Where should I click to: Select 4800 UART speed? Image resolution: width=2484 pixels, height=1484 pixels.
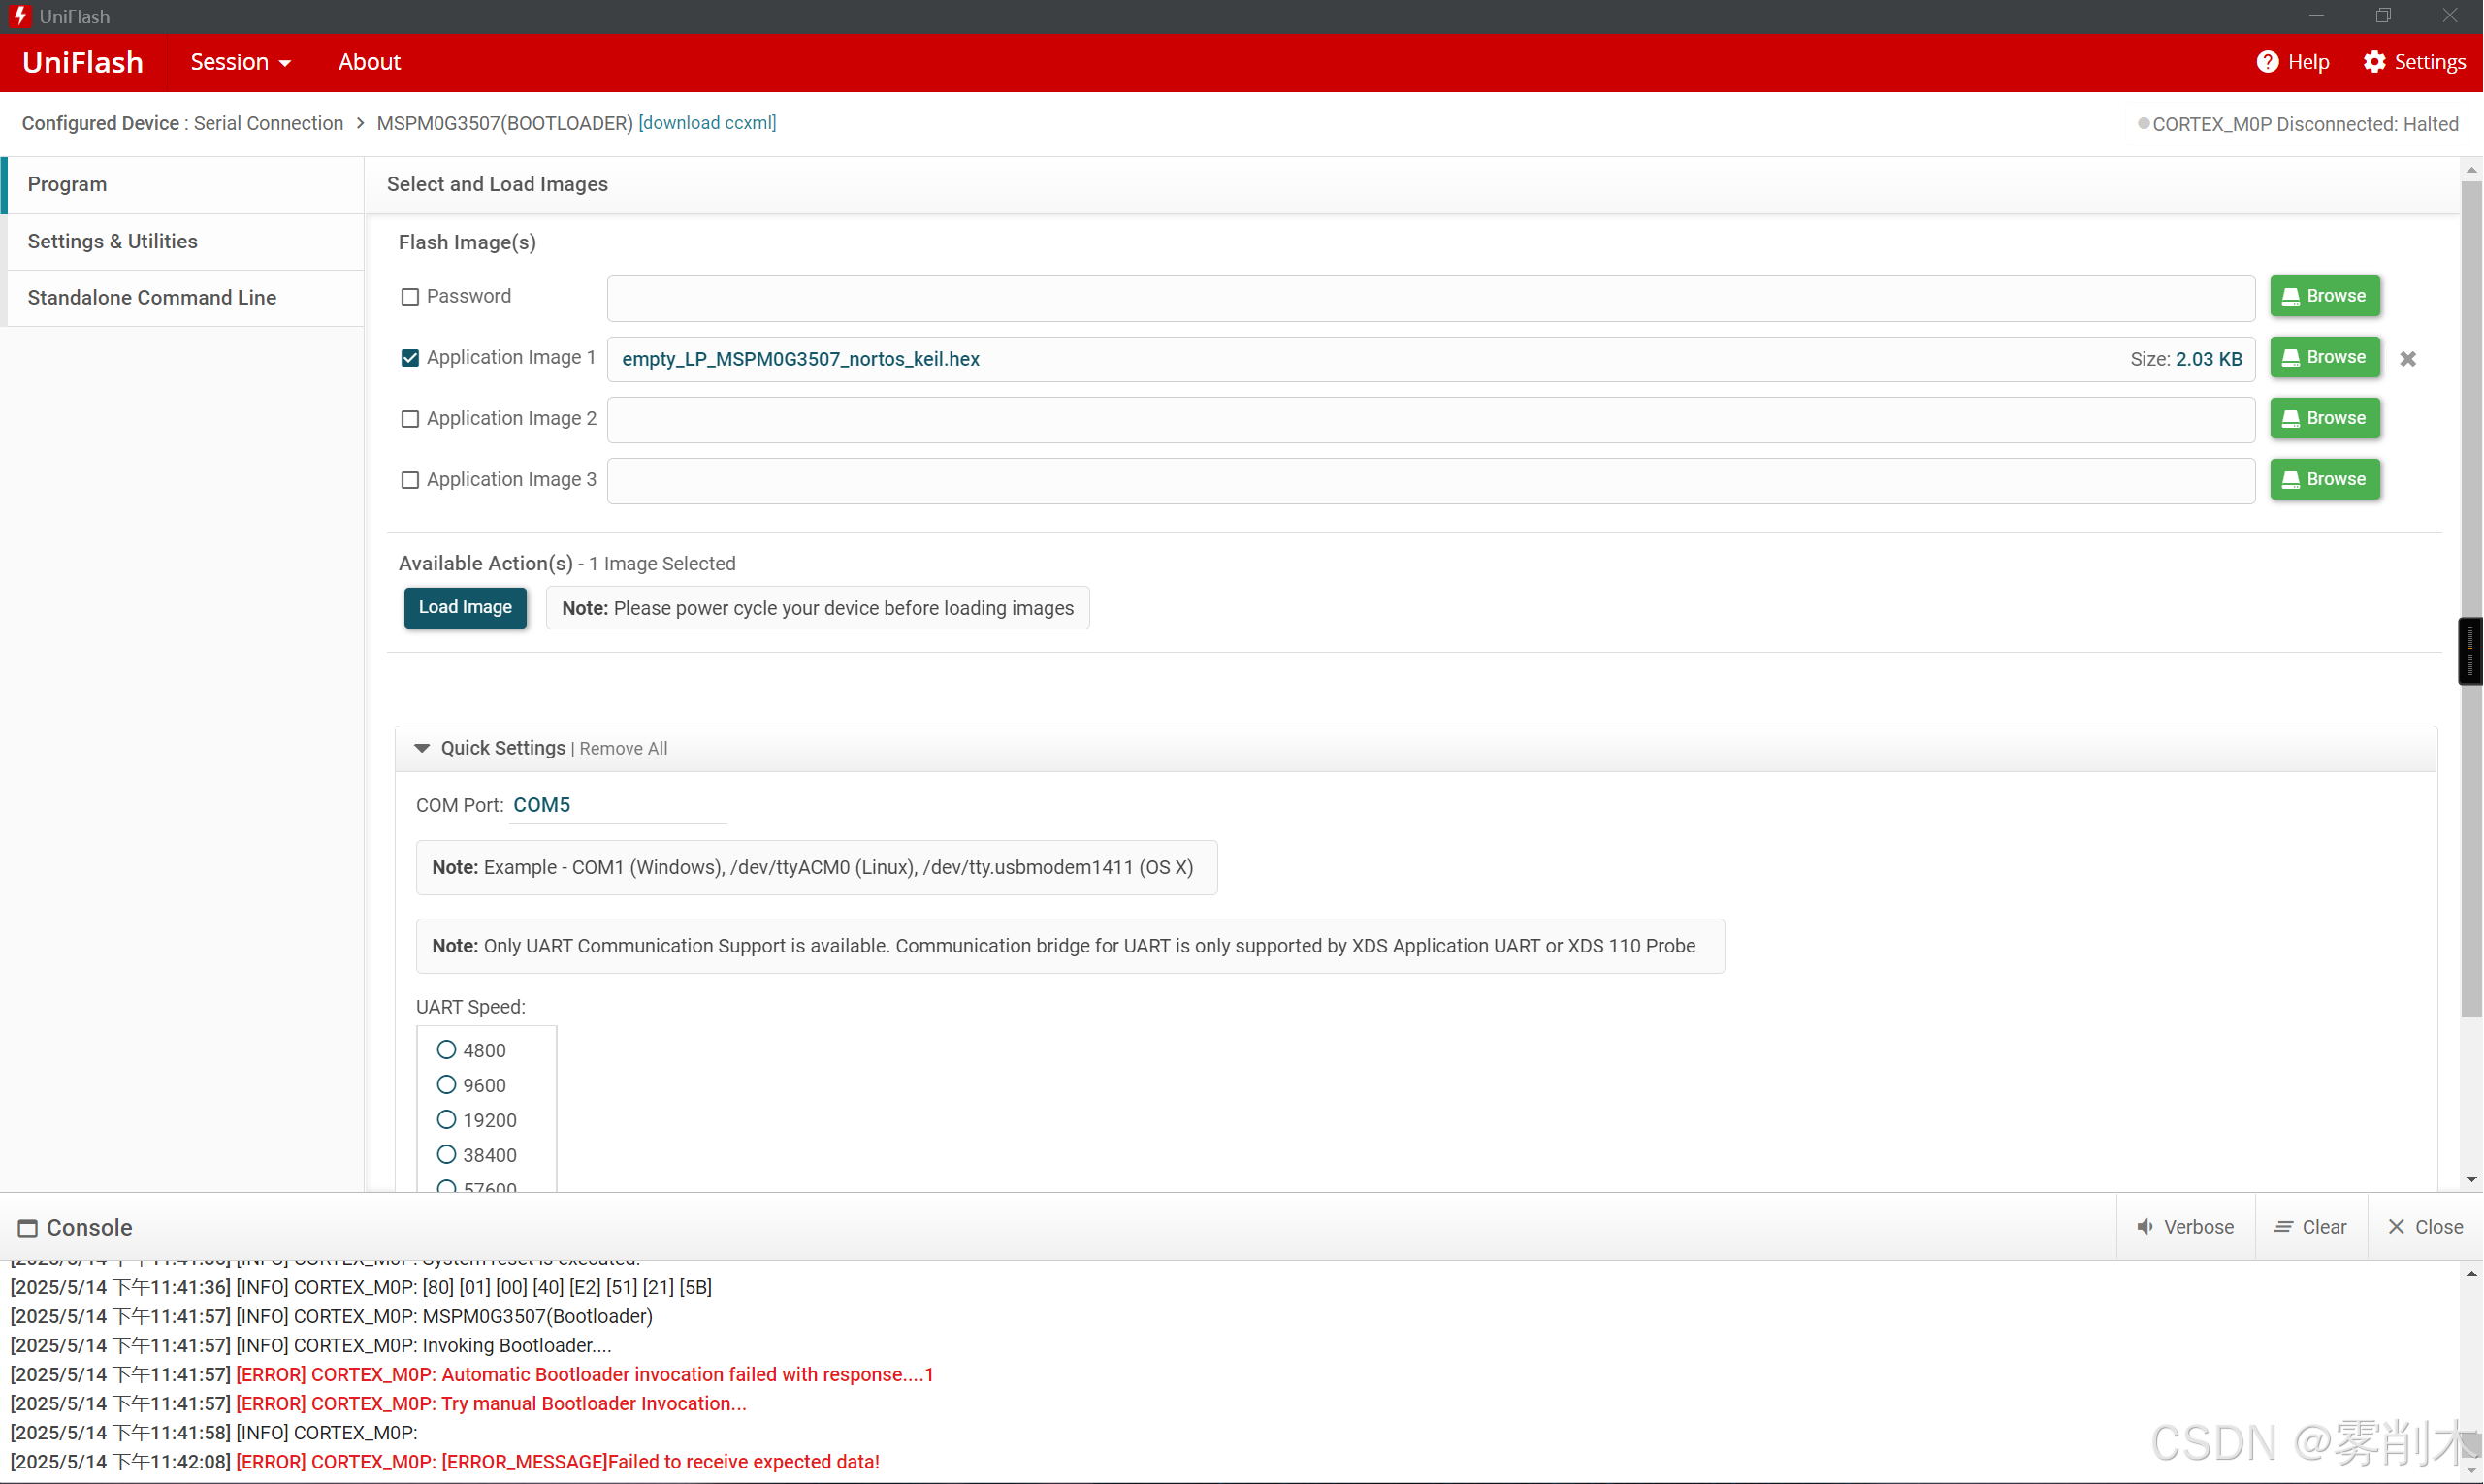[447, 1050]
